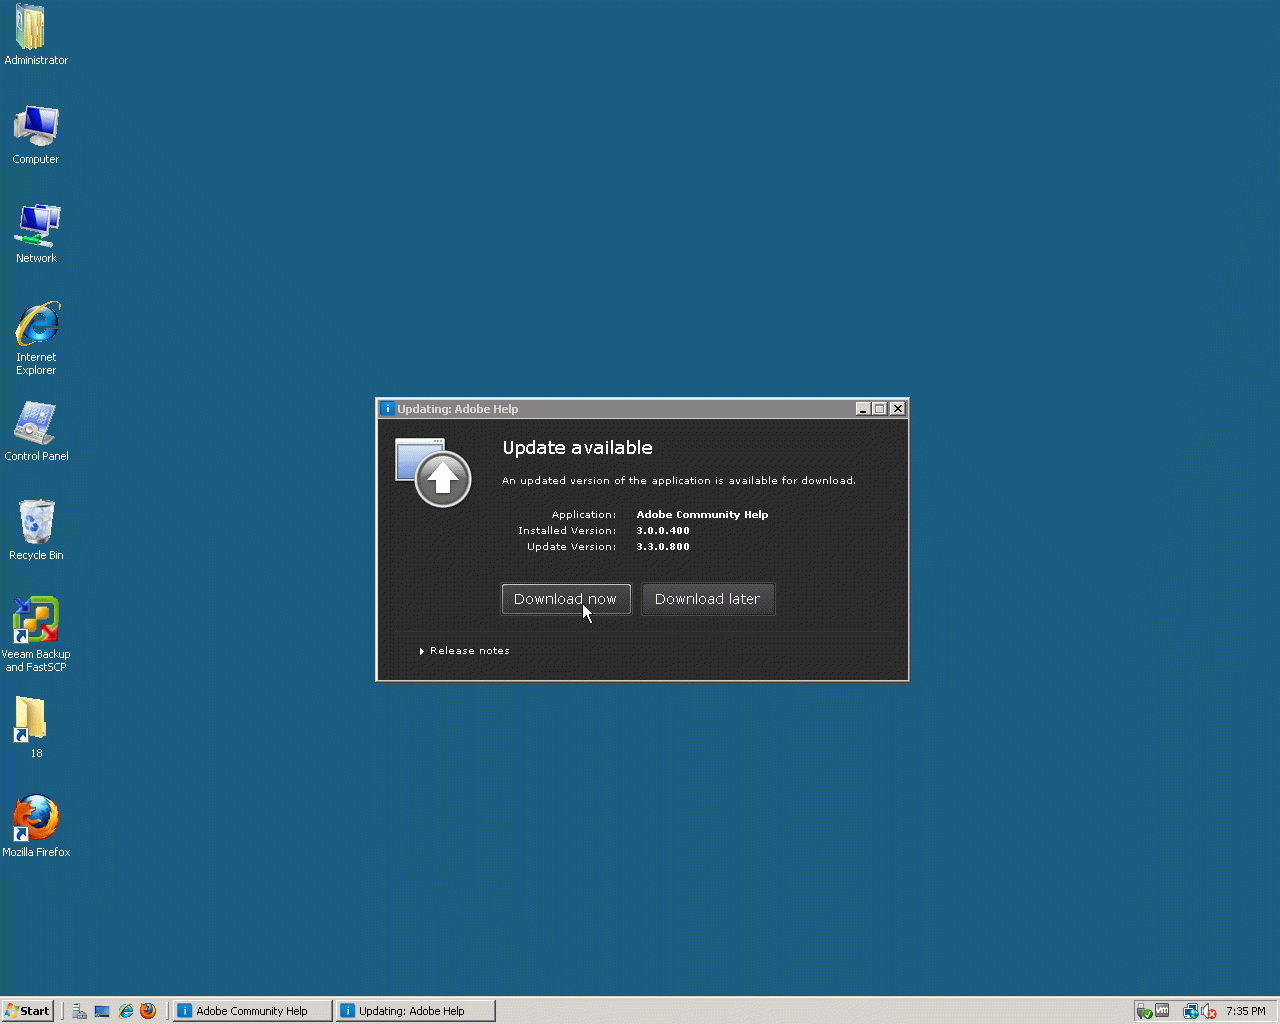Click the Server Manager quick launch icon
This screenshot has height=1024, width=1280.
(79, 1011)
